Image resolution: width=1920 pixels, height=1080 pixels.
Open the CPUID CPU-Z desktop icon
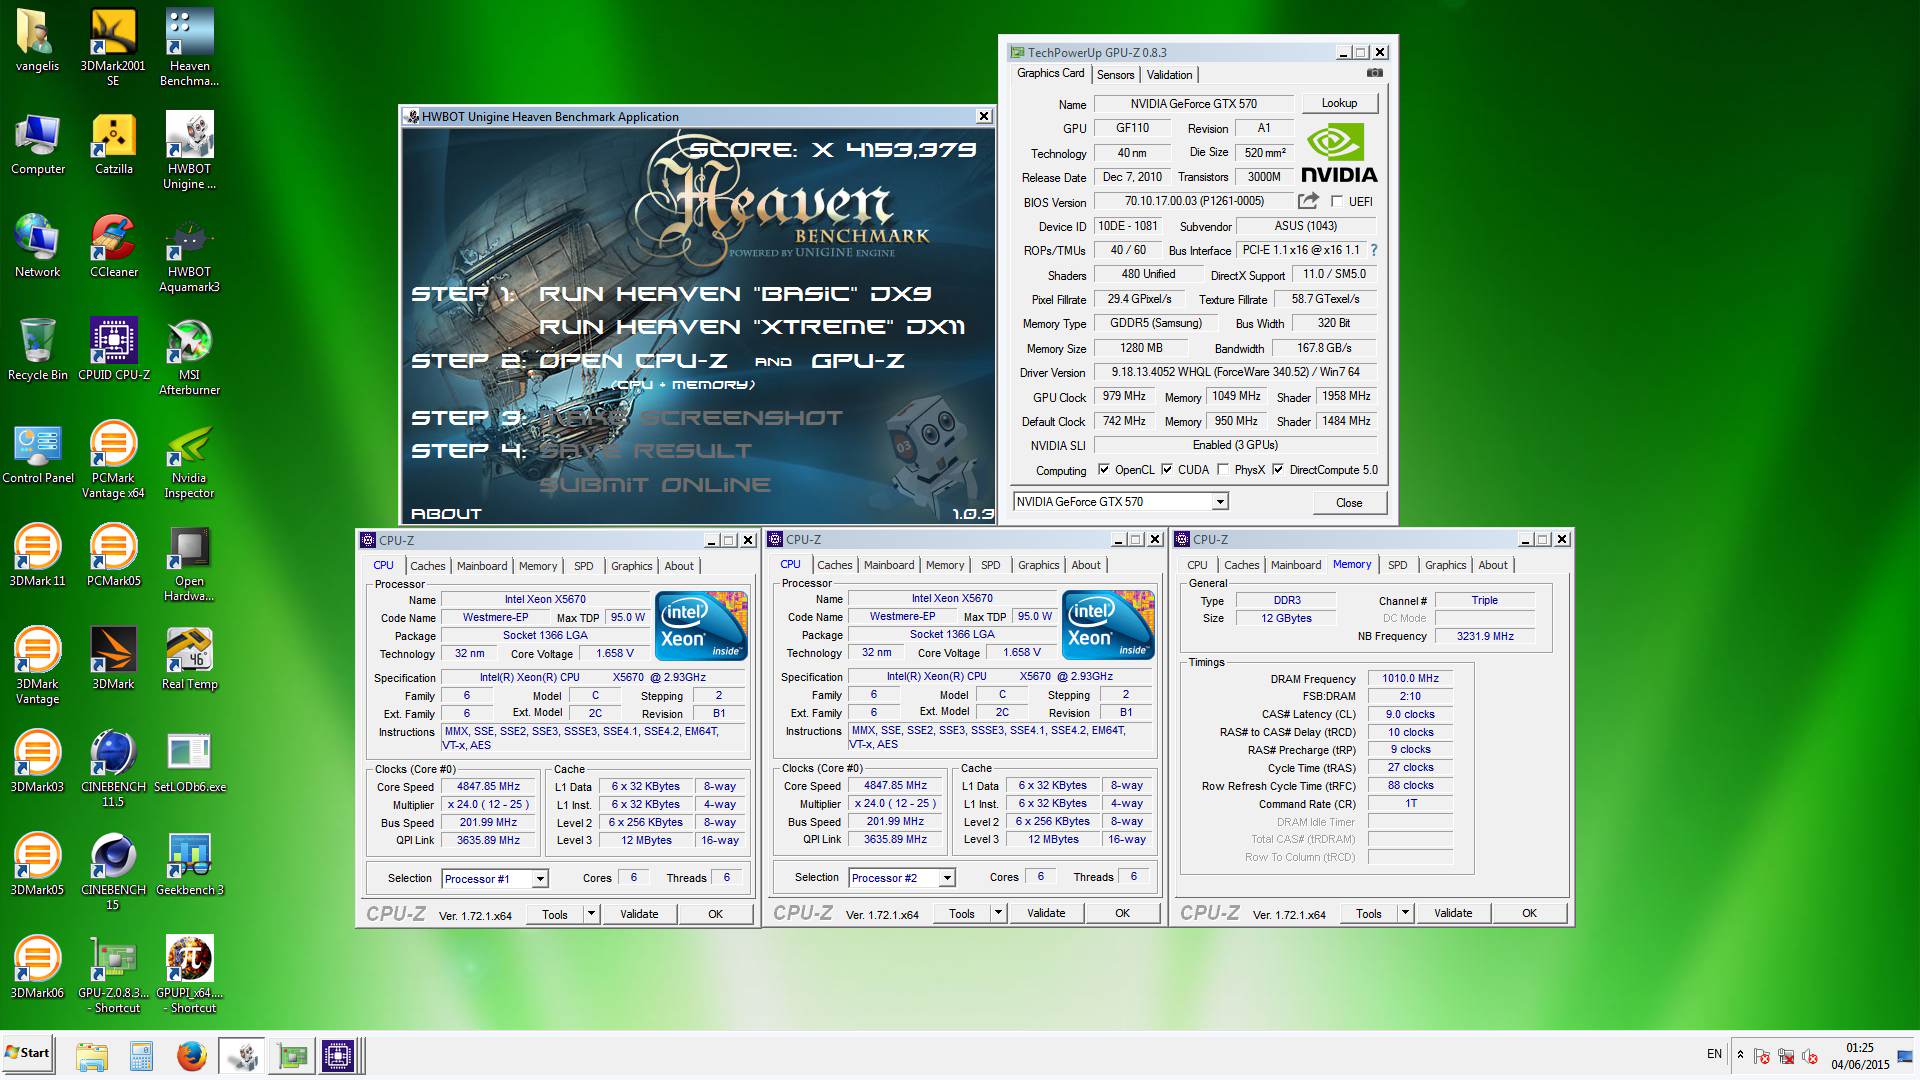[113, 349]
